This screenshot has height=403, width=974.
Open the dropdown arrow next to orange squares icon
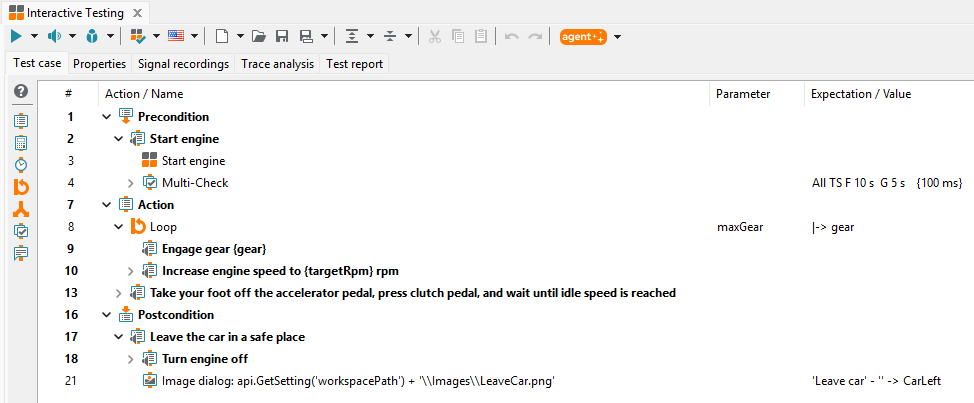click(156, 37)
